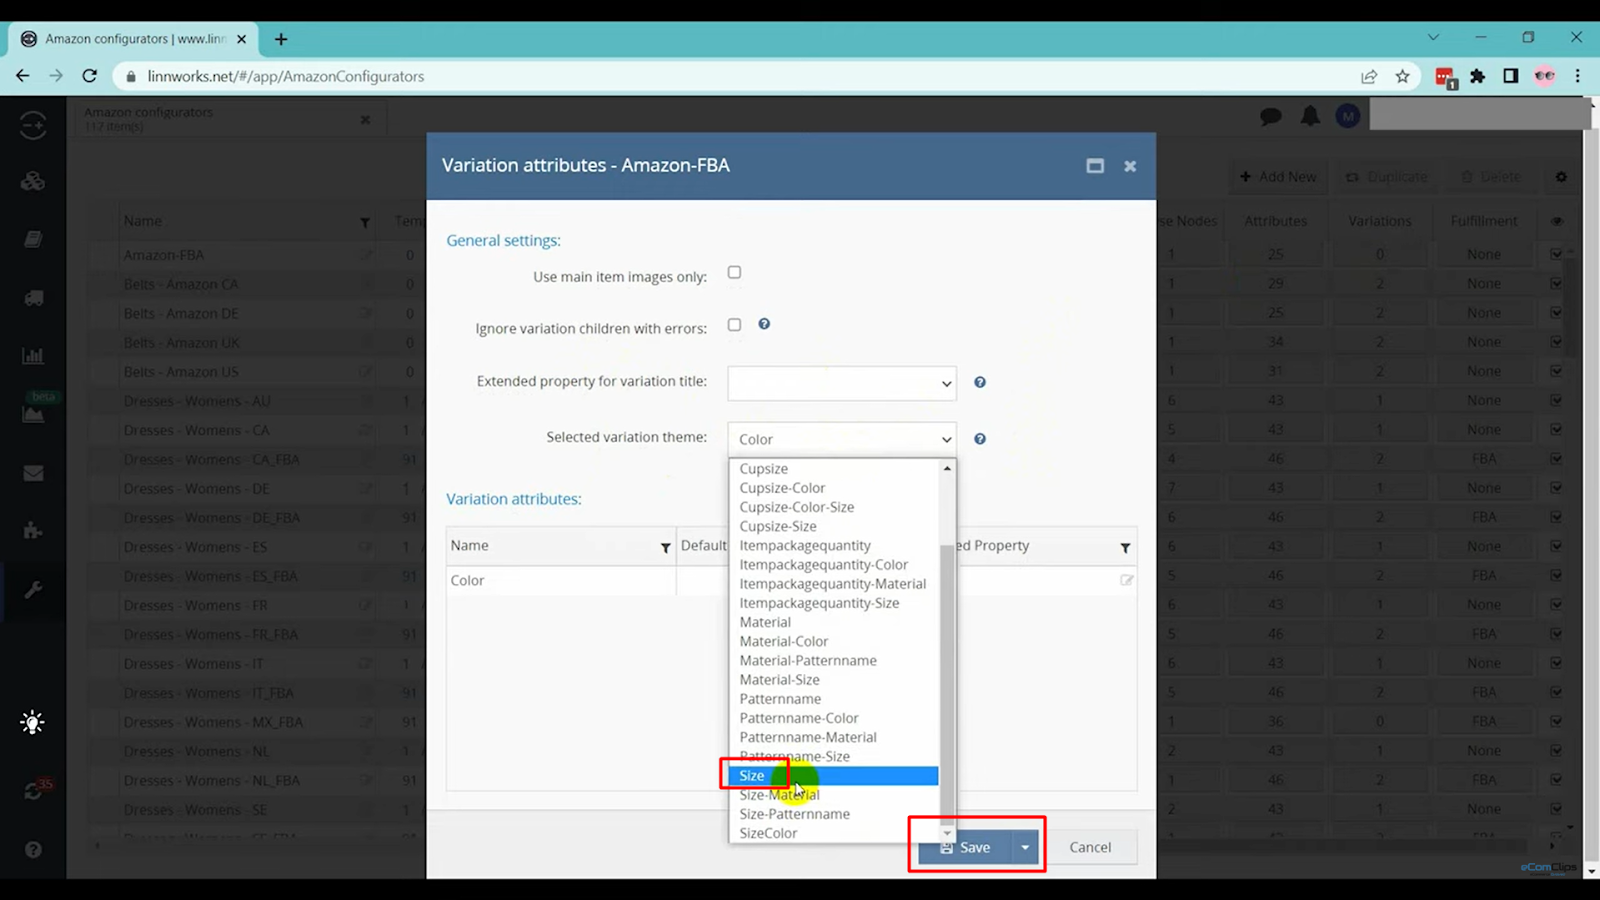Click help icon beside Extended property dropdown
Image resolution: width=1600 pixels, height=900 pixels.
(x=980, y=382)
